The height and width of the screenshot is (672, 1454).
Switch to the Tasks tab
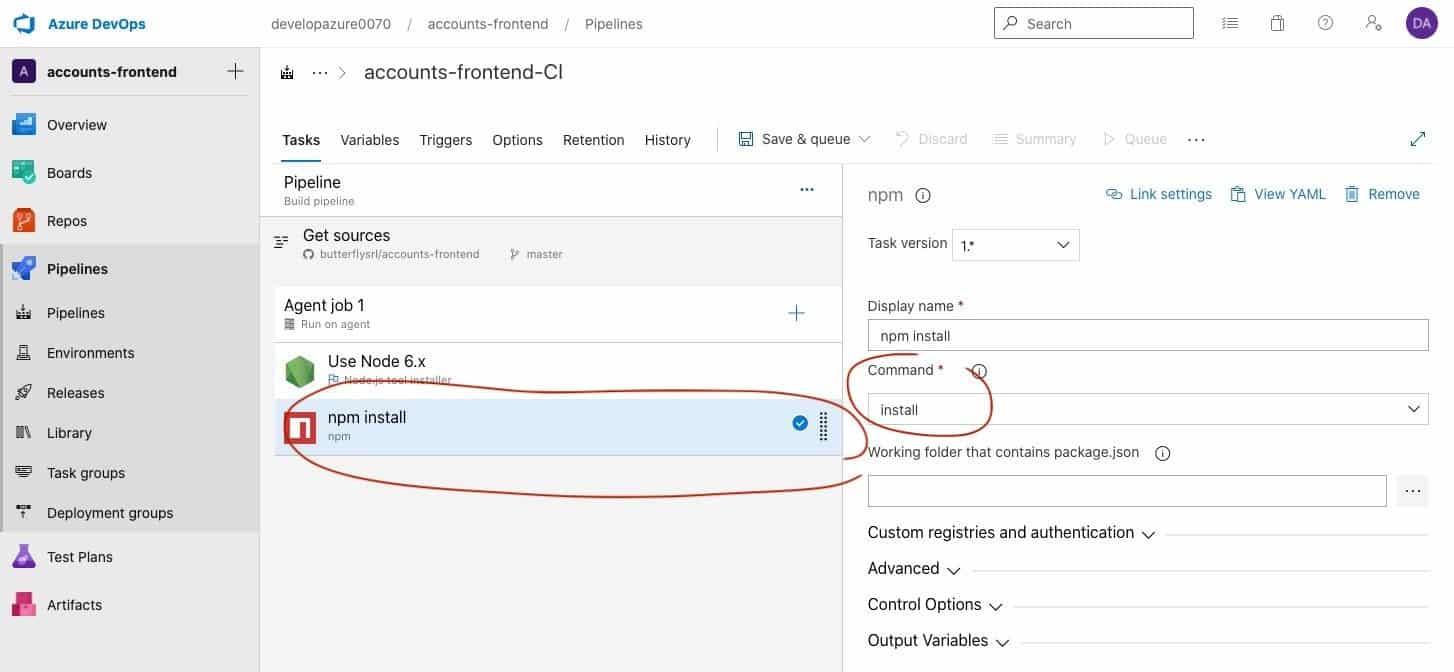pyautogui.click(x=301, y=140)
